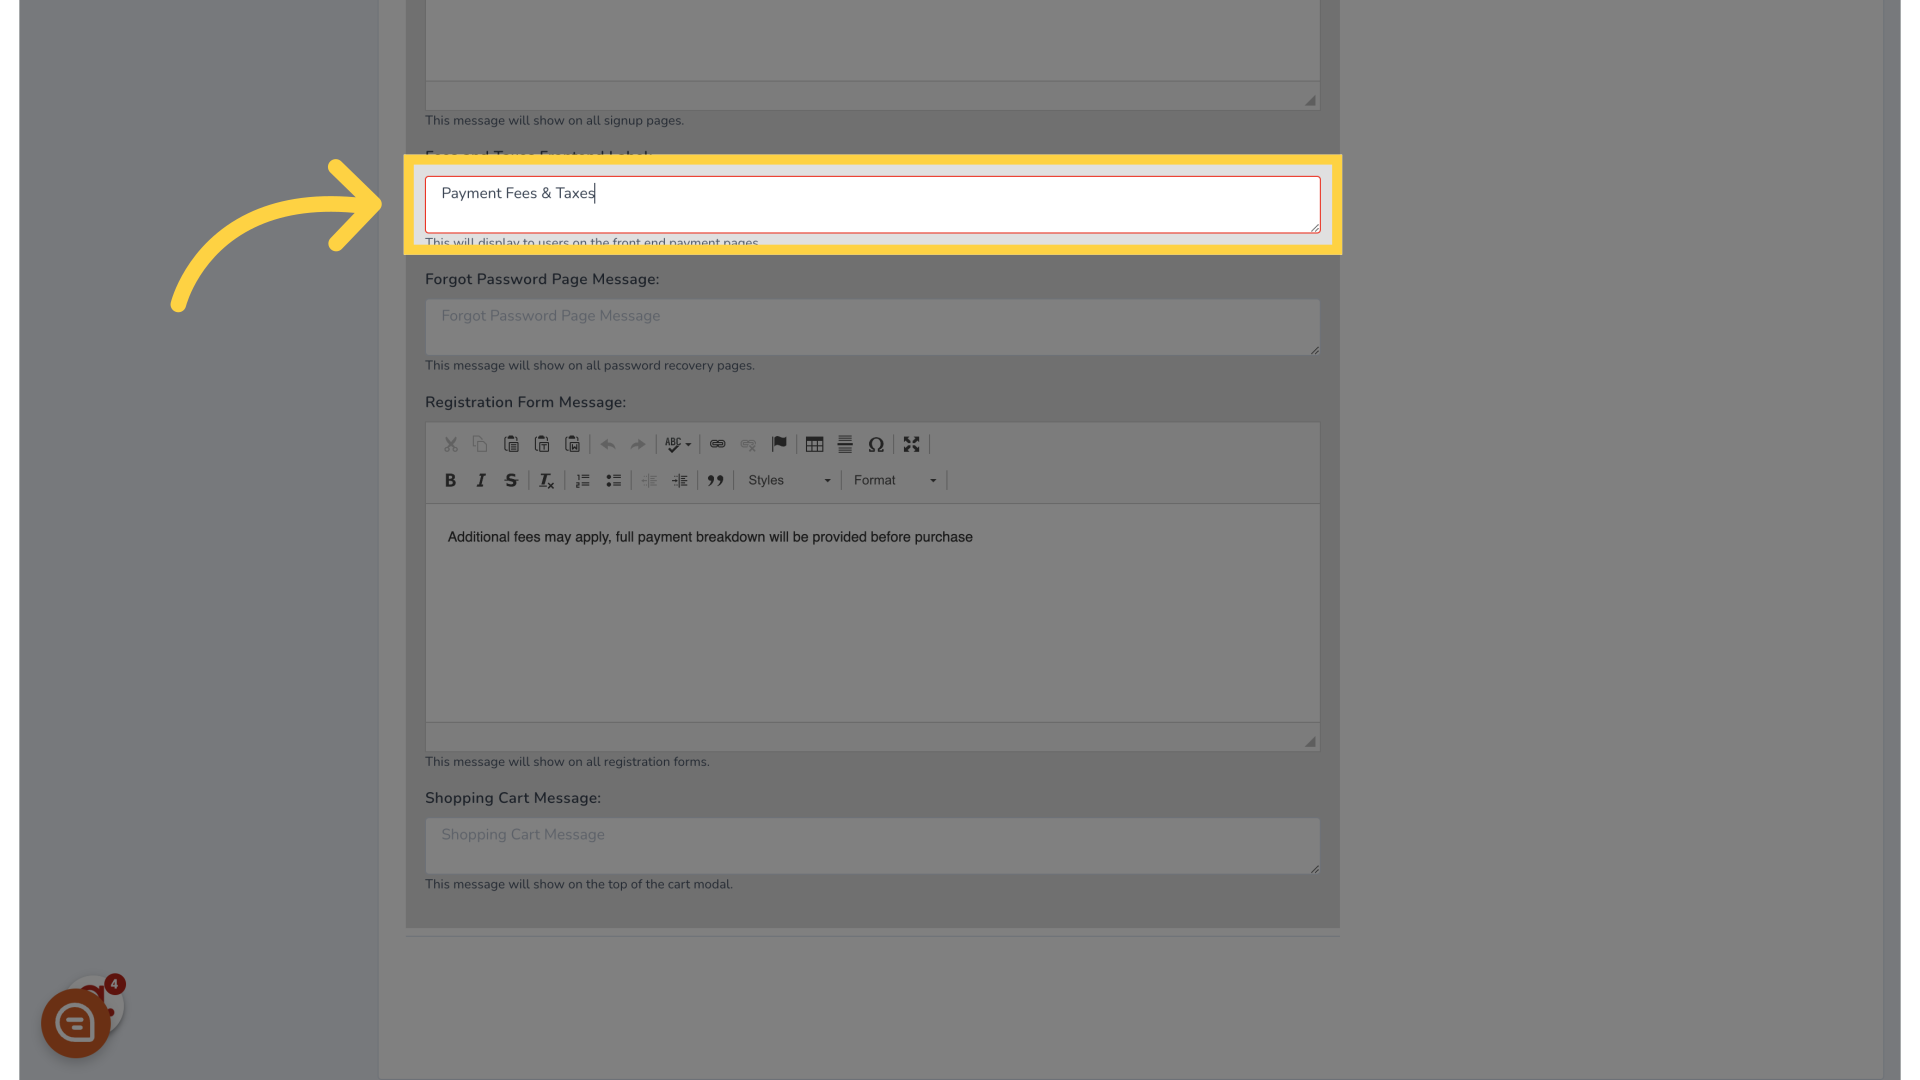Click the Redo button in toolbar
Image resolution: width=1920 pixels, height=1080 pixels.
click(638, 444)
